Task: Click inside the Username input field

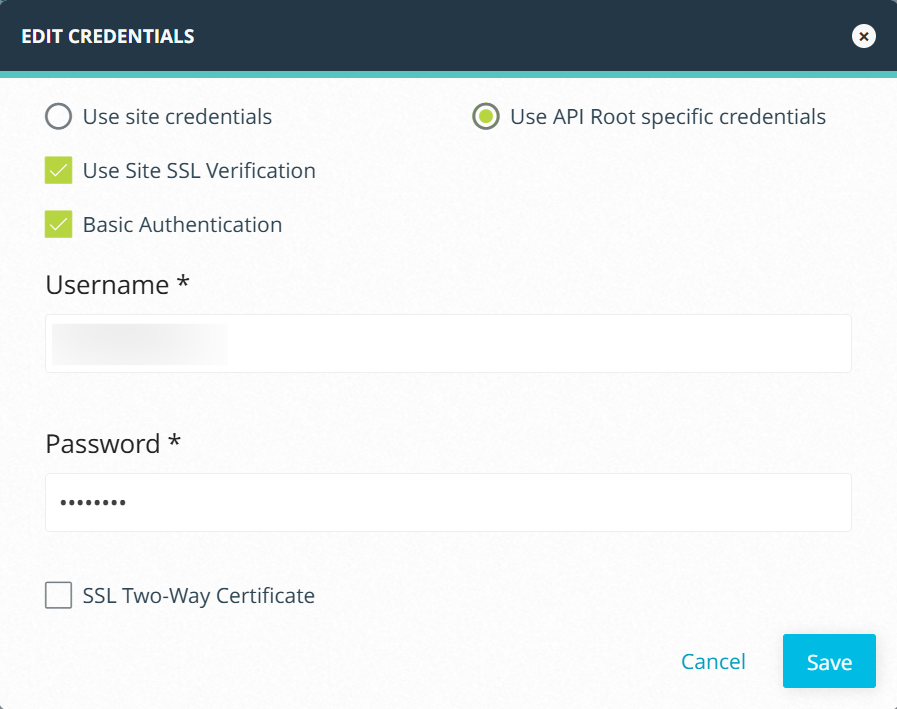Action: (448, 343)
